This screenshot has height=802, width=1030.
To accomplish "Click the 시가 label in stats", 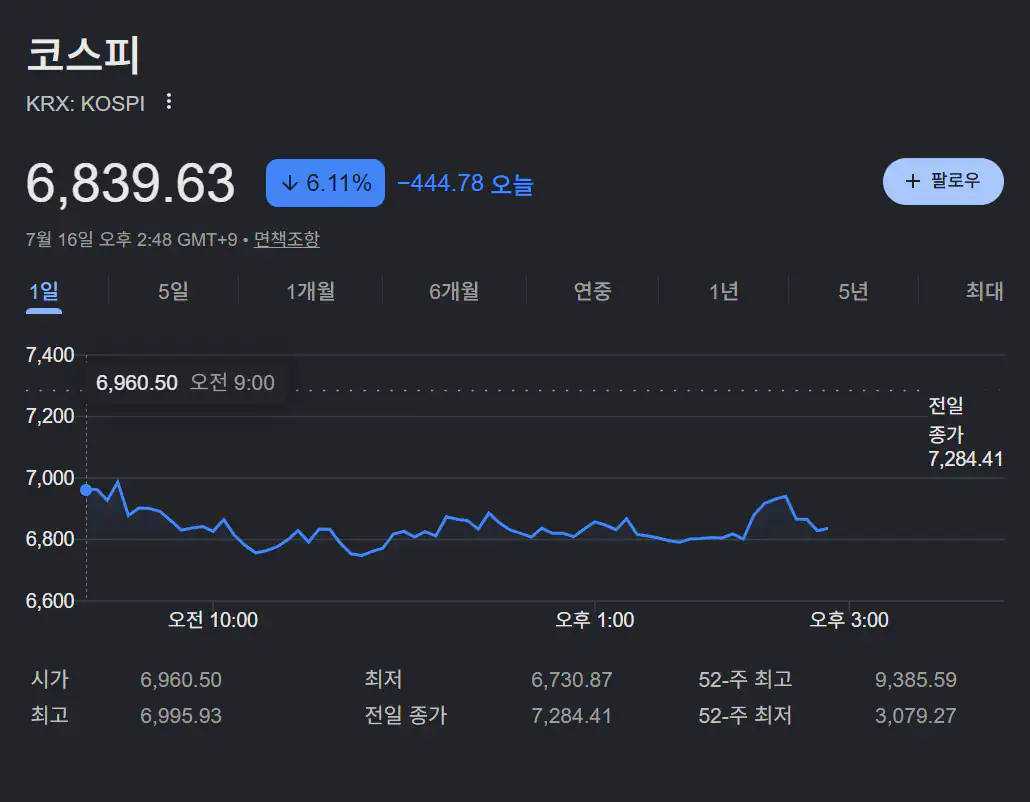I will (50, 679).
